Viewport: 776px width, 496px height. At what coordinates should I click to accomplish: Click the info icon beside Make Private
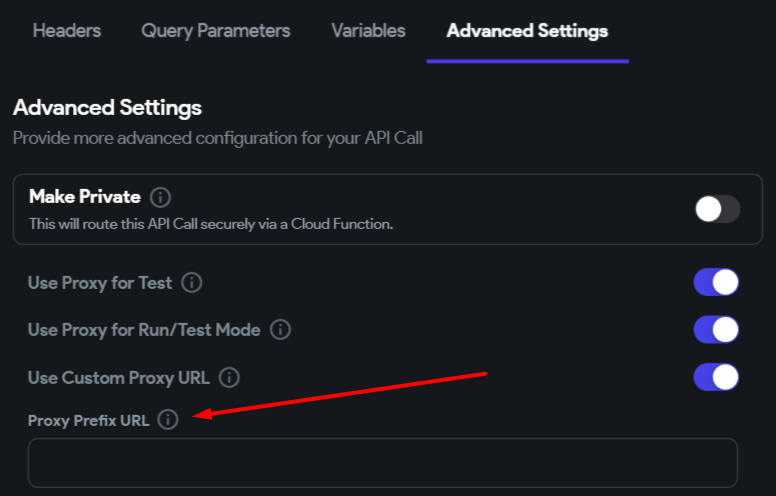coord(160,196)
